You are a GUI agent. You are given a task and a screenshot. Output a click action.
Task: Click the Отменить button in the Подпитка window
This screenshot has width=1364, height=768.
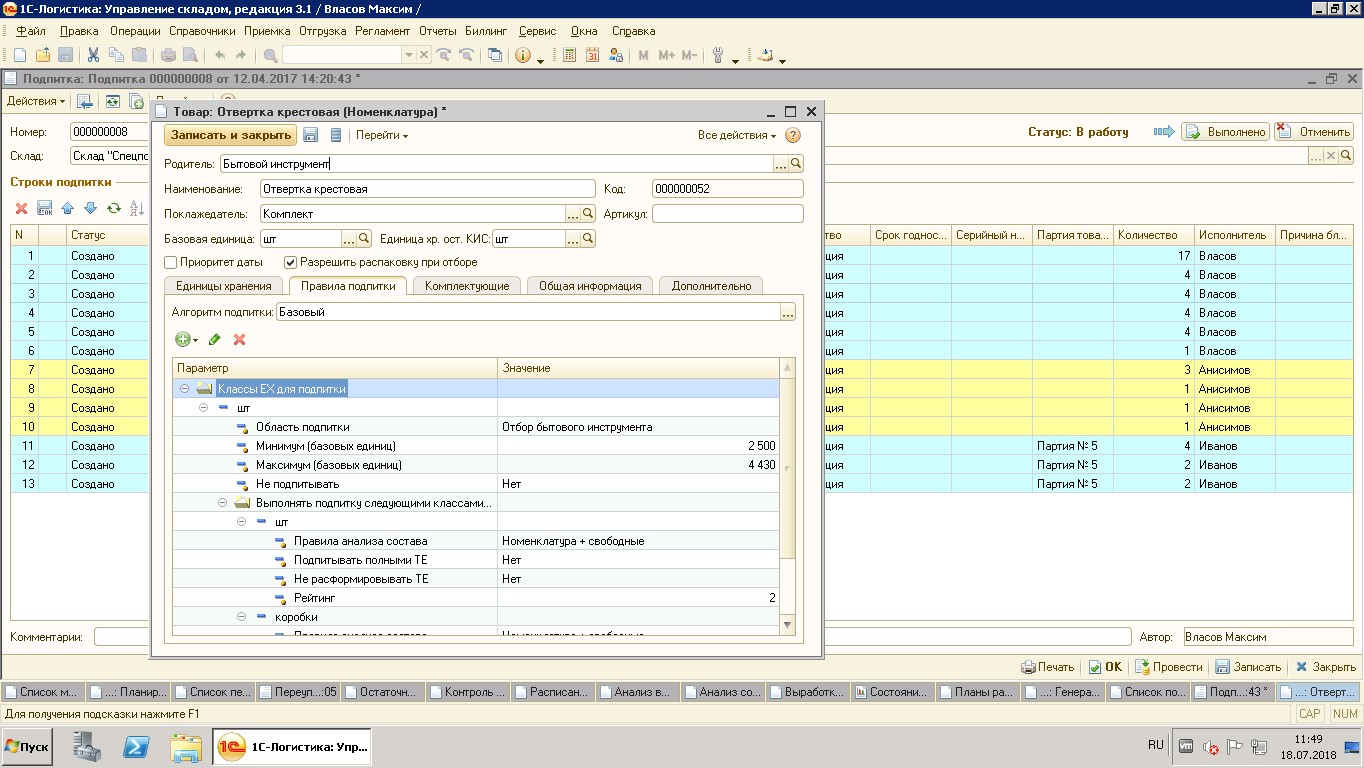pos(1314,132)
